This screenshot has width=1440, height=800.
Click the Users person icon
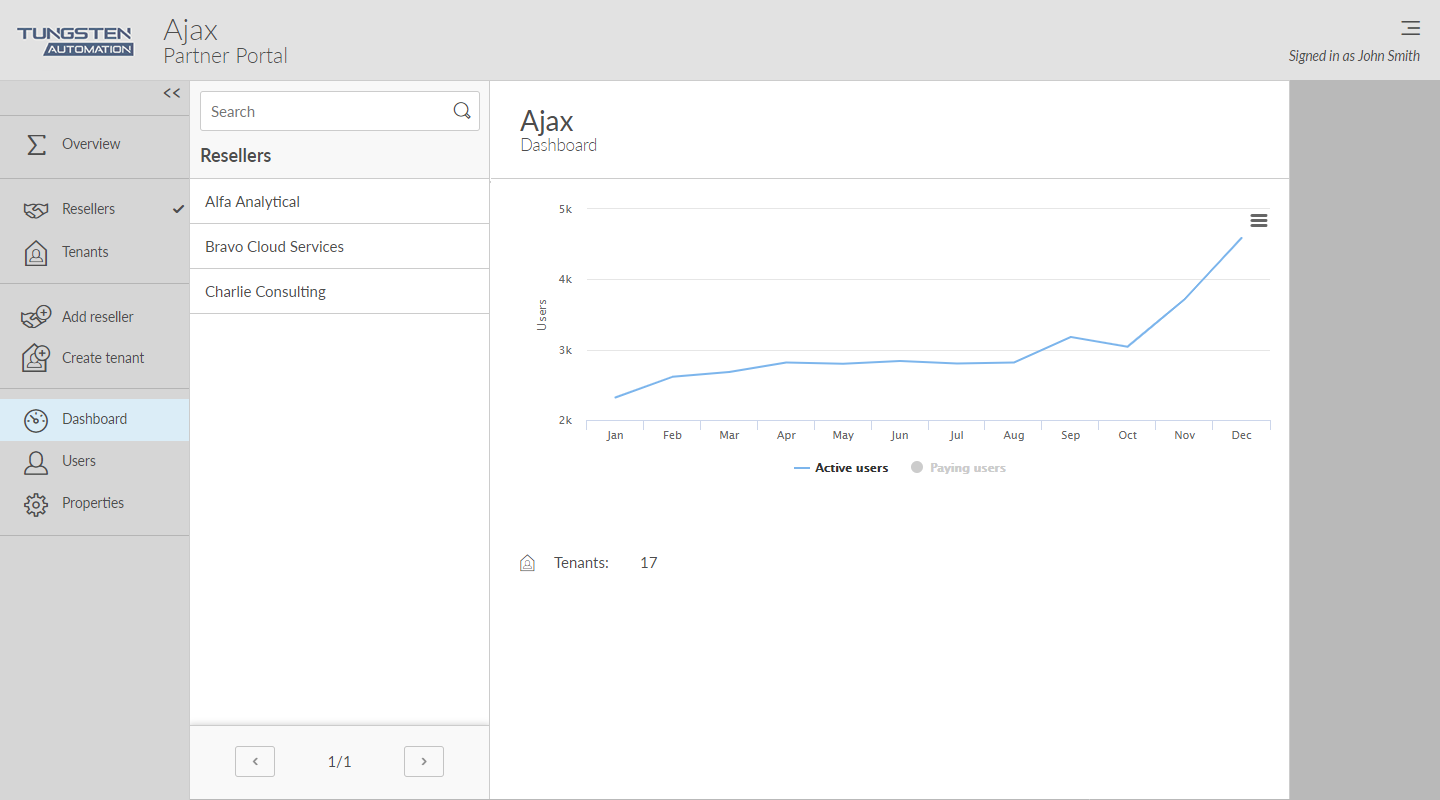[36, 462]
